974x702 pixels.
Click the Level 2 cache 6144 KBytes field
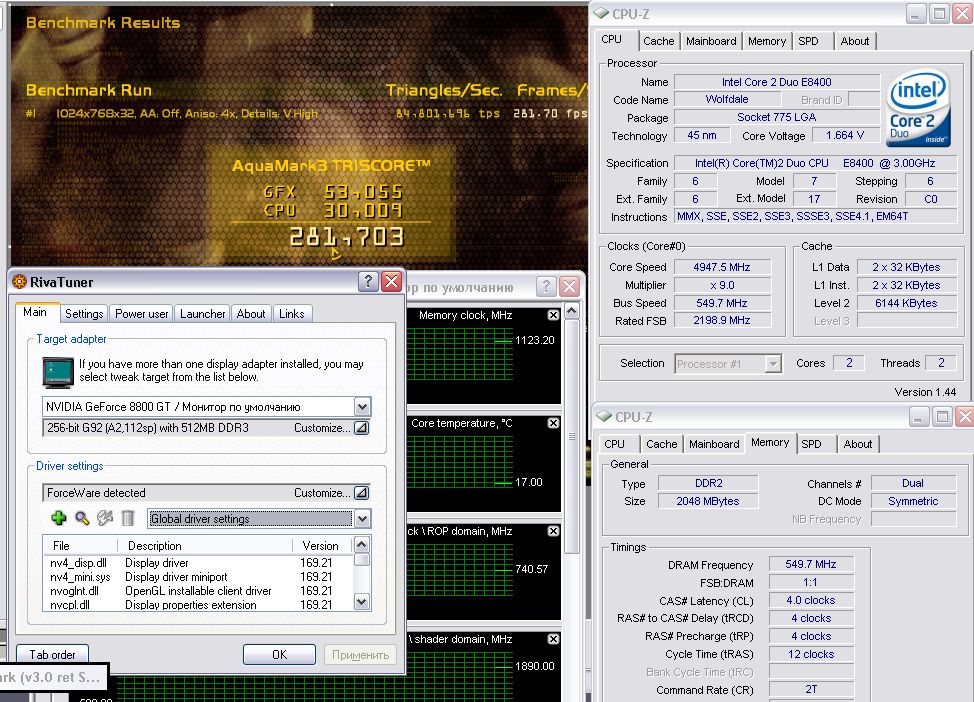tap(906, 303)
